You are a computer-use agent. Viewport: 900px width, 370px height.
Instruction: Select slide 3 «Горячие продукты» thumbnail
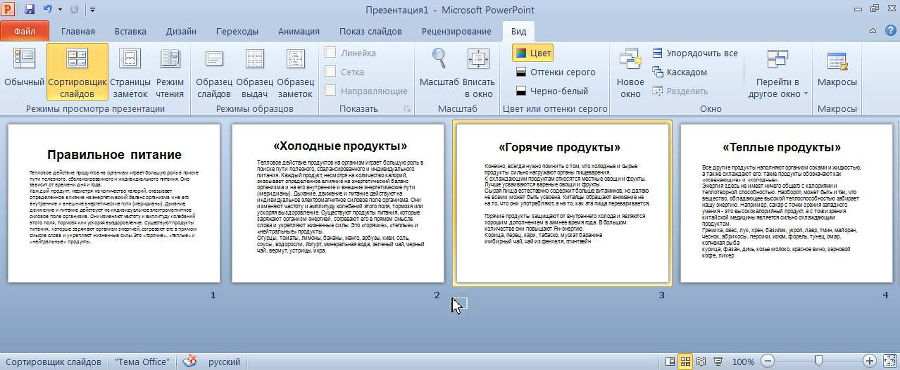(562, 203)
